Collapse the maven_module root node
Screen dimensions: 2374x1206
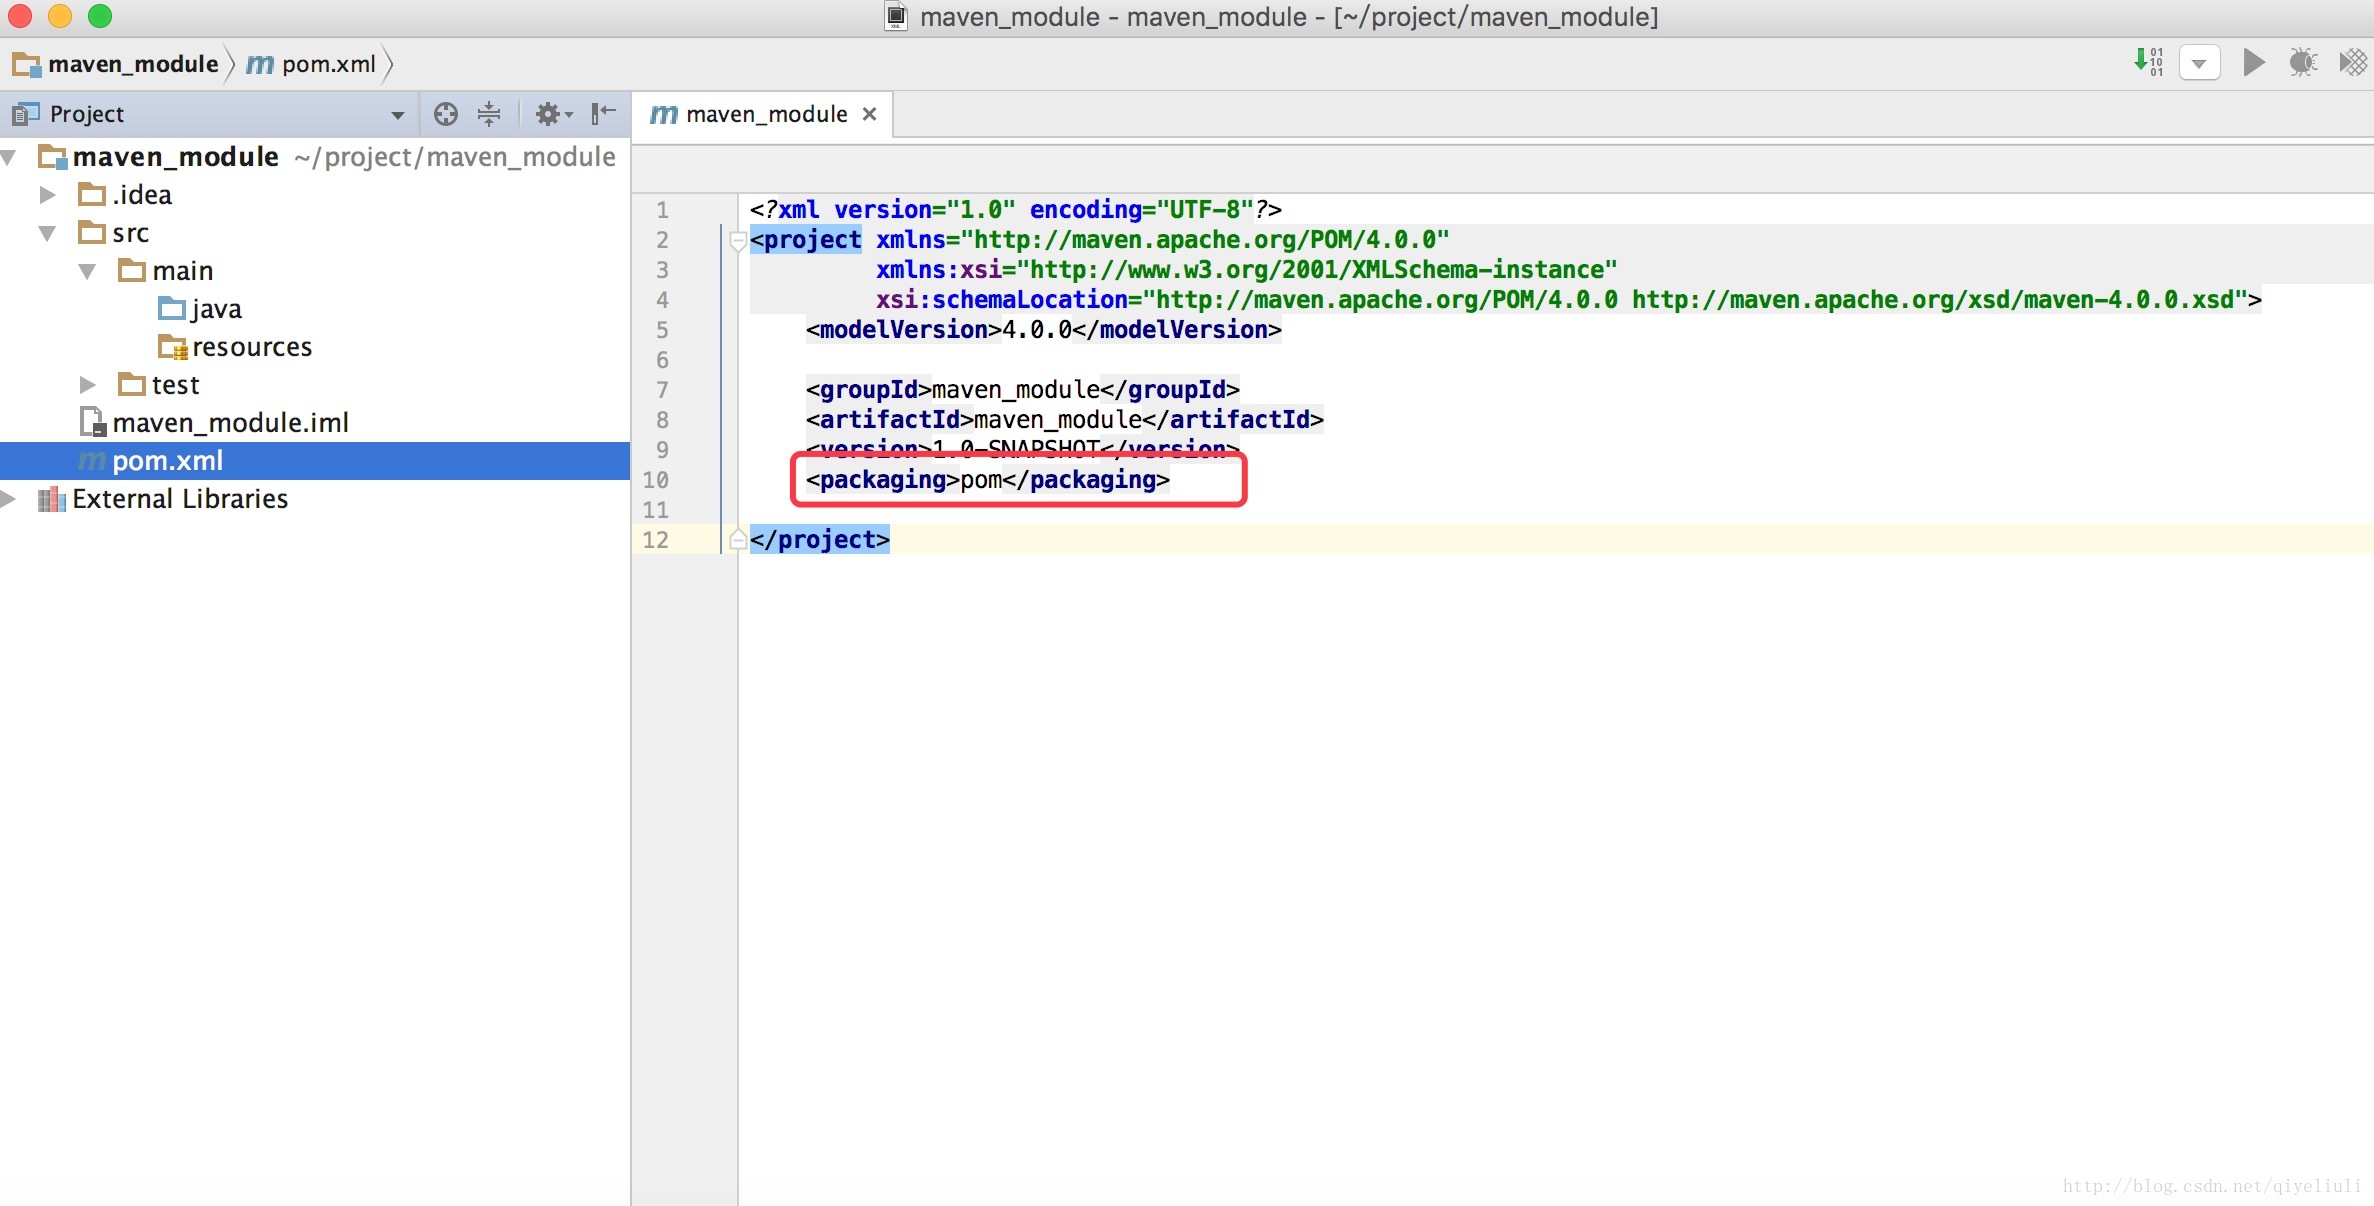10,157
